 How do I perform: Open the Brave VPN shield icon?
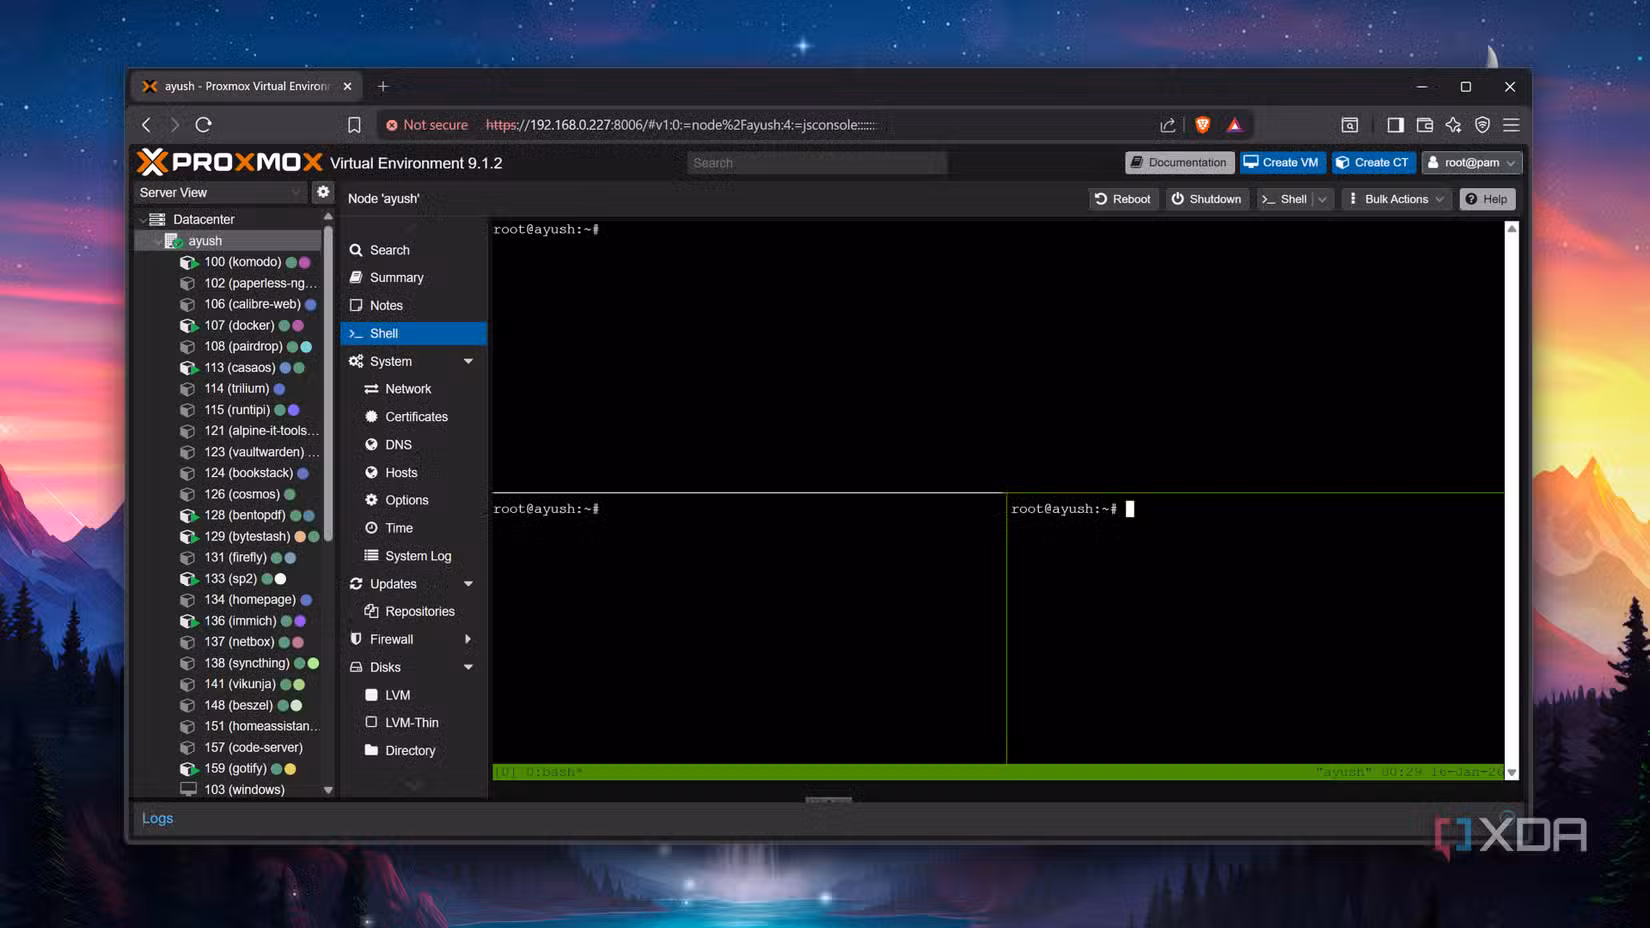tap(1482, 125)
